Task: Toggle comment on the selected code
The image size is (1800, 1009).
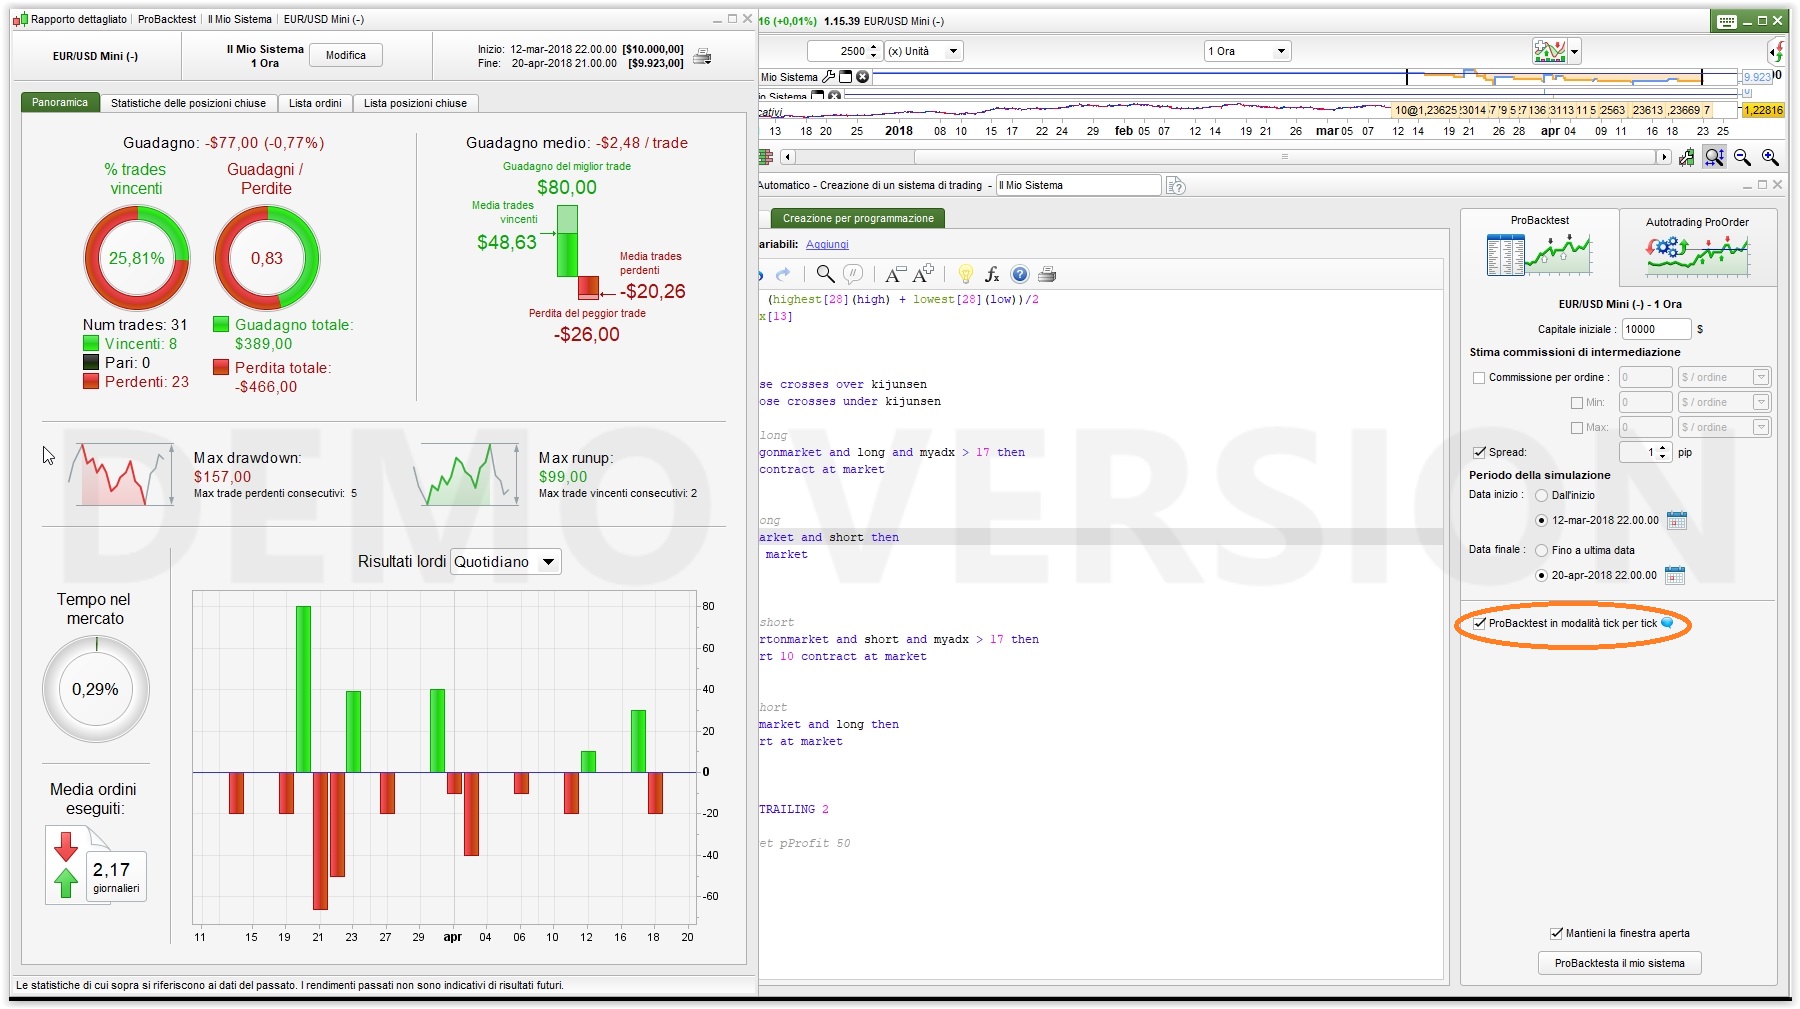Action: [853, 274]
